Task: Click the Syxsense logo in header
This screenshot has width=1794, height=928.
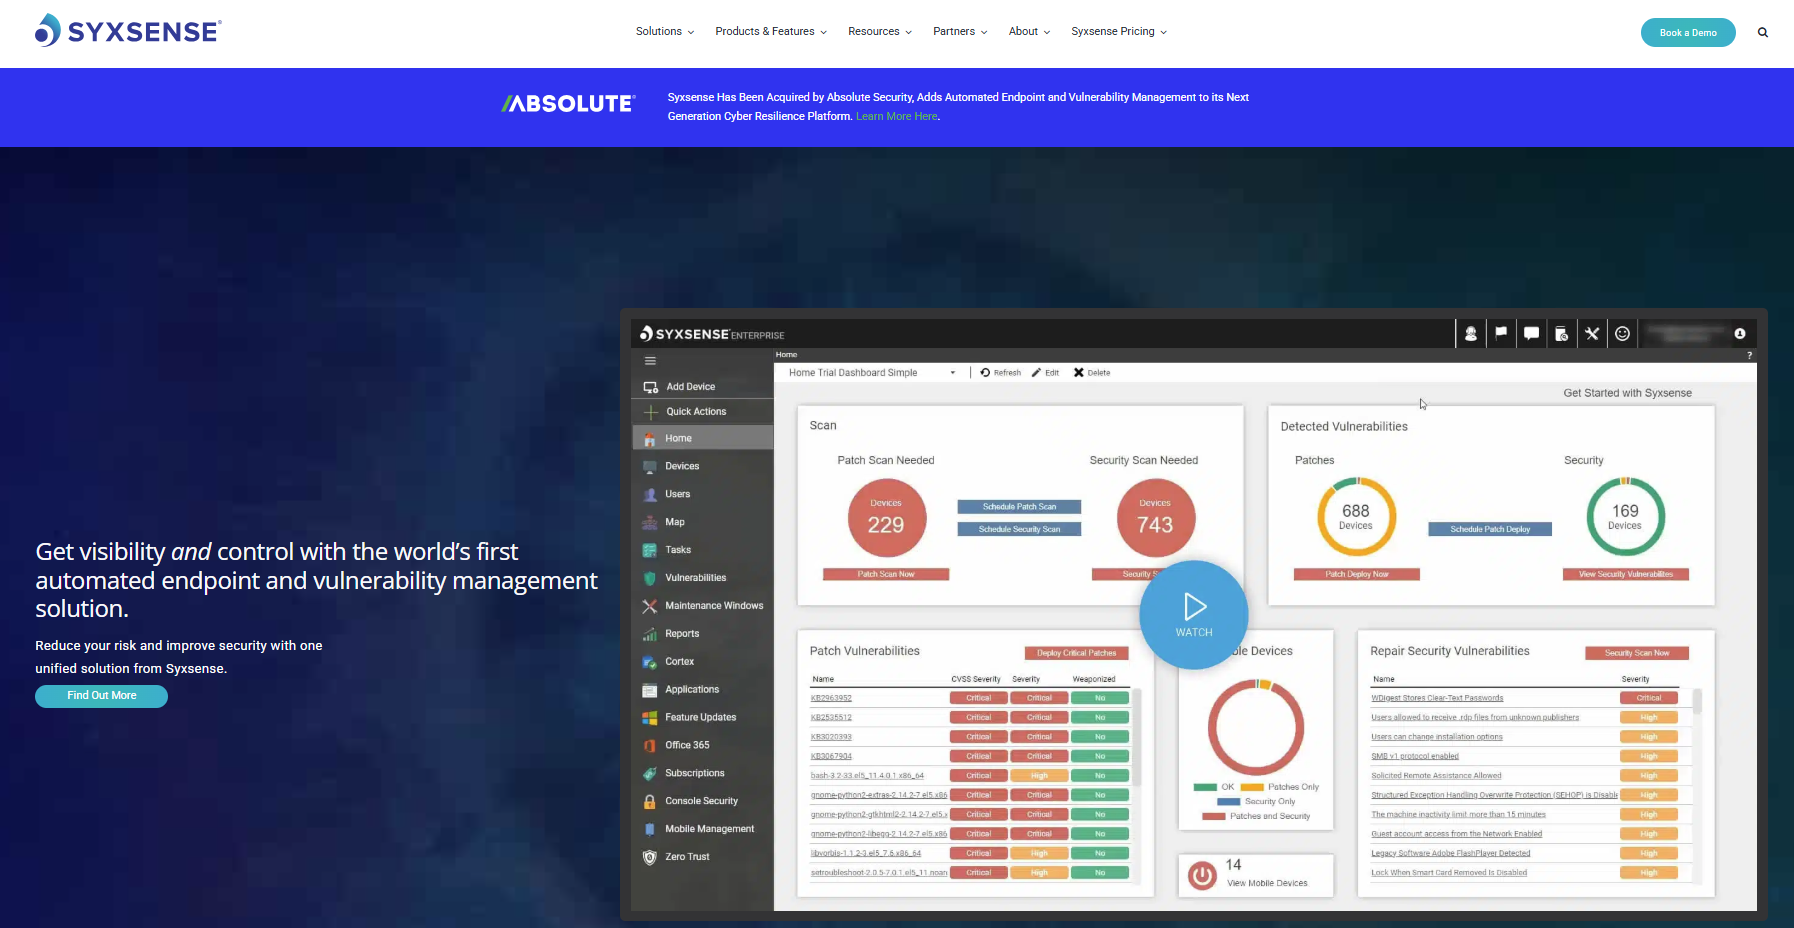Action: pyautogui.click(x=128, y=31)
